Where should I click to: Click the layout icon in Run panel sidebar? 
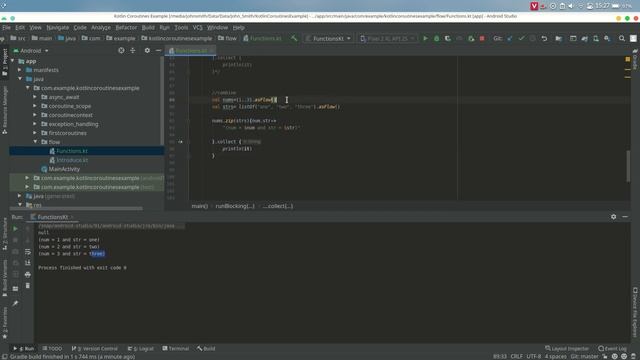click(16, 289)
